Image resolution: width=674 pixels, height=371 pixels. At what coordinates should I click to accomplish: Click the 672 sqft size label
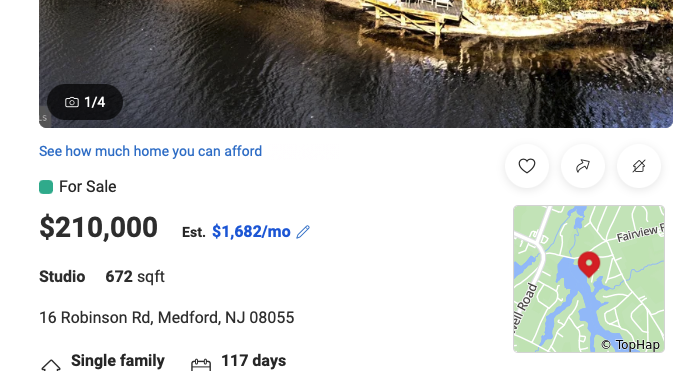(x=135, y=277)
